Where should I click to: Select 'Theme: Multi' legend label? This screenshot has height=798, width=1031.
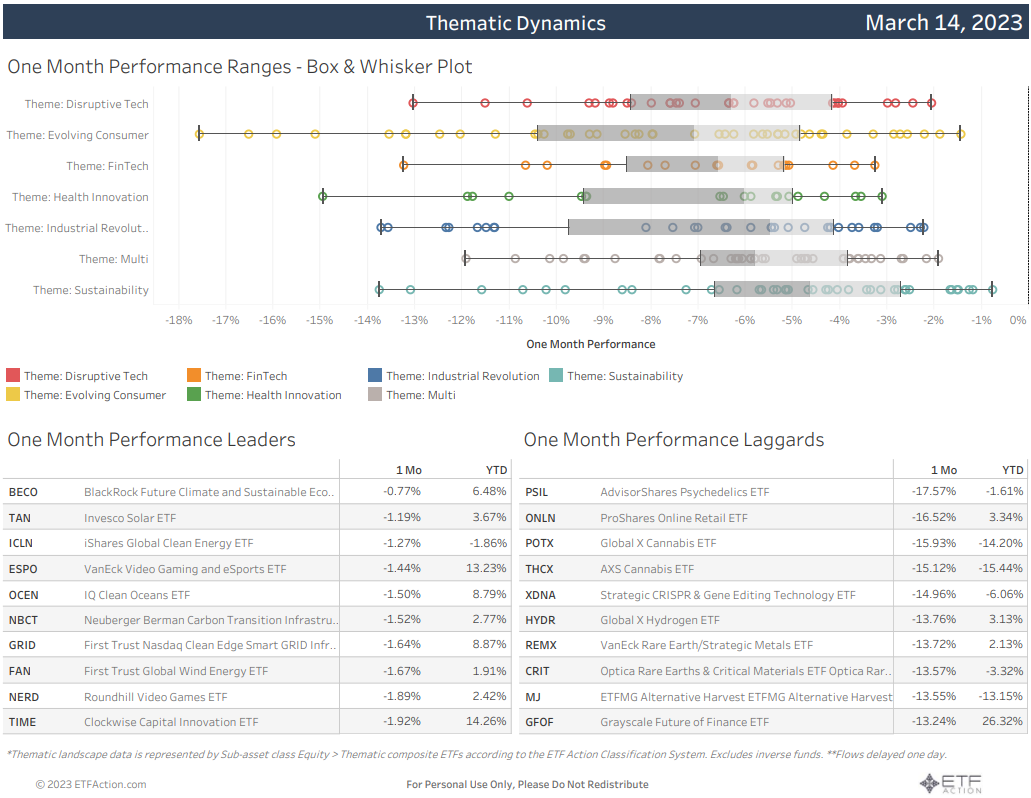[x=421, y=395]
